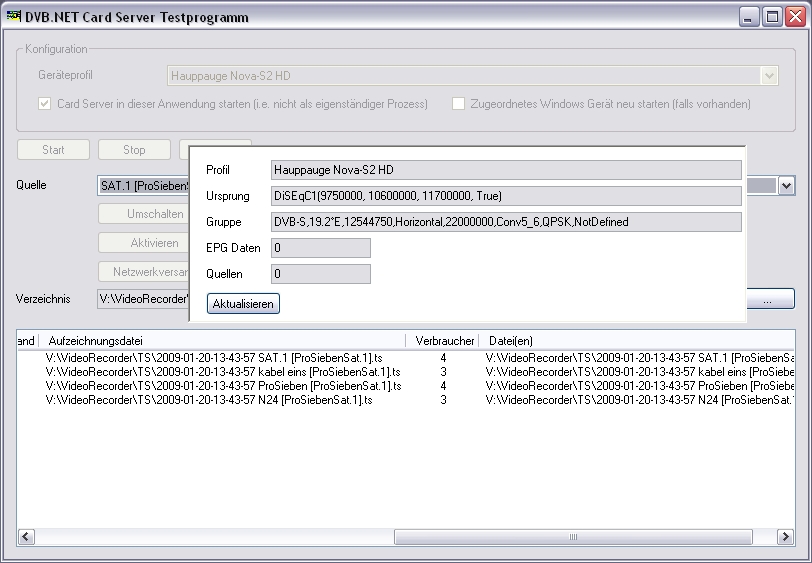Image resolution: width=812 pixels, height=563 pixels.
Task: Click the EPG Daten value field
Action: [320, 248]
